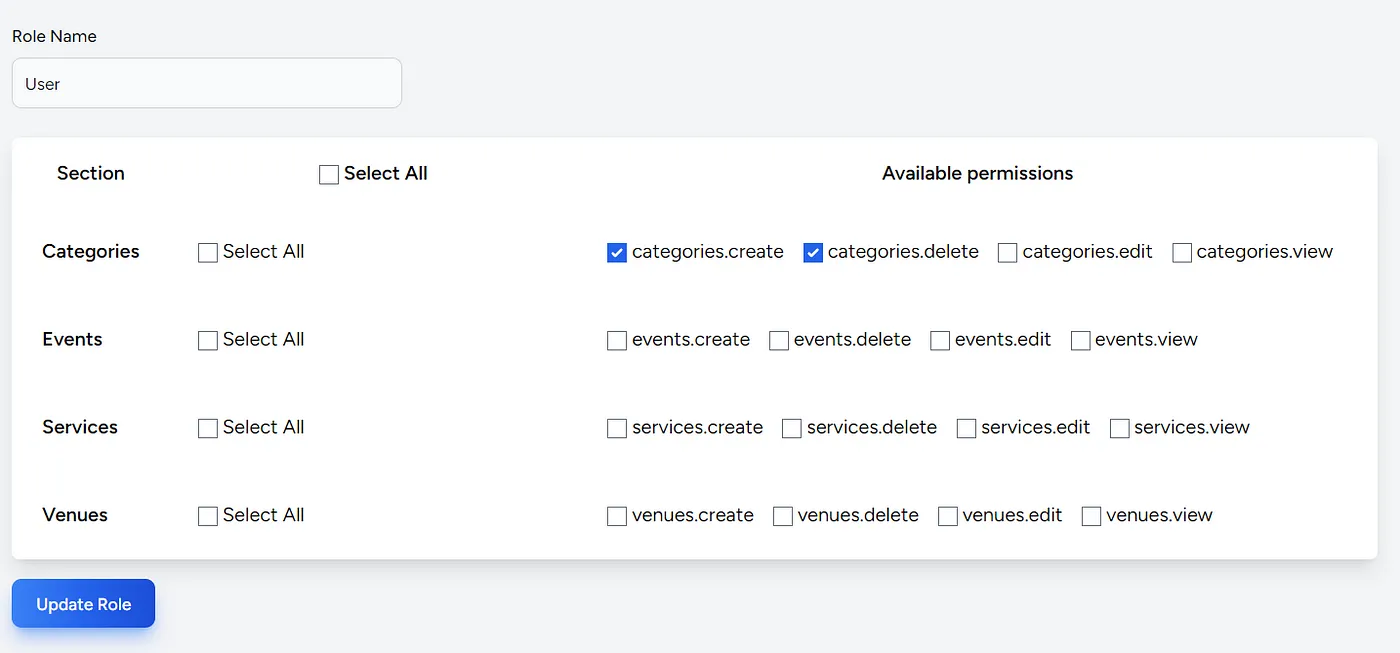Click the Categories section label

tap(91, 252)
